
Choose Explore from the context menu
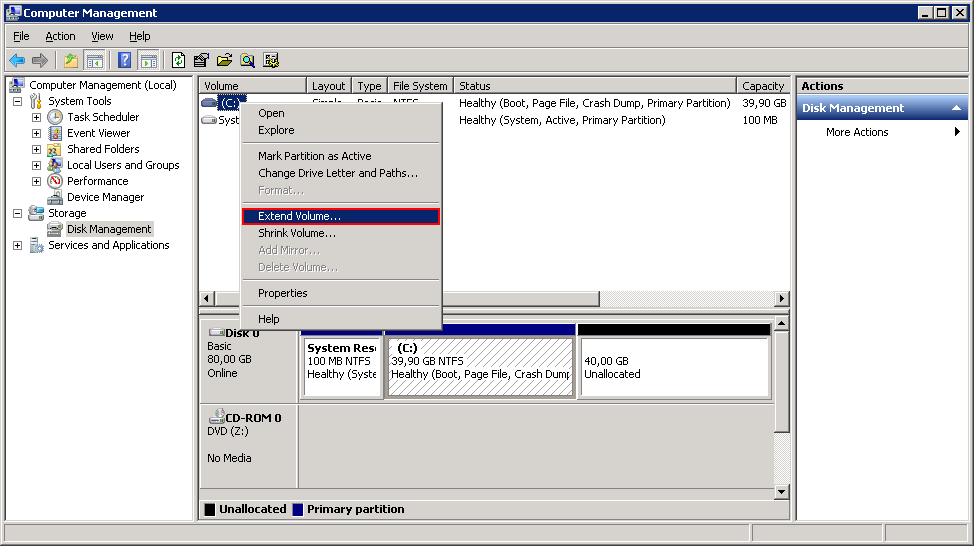click(x=341, y=130)
